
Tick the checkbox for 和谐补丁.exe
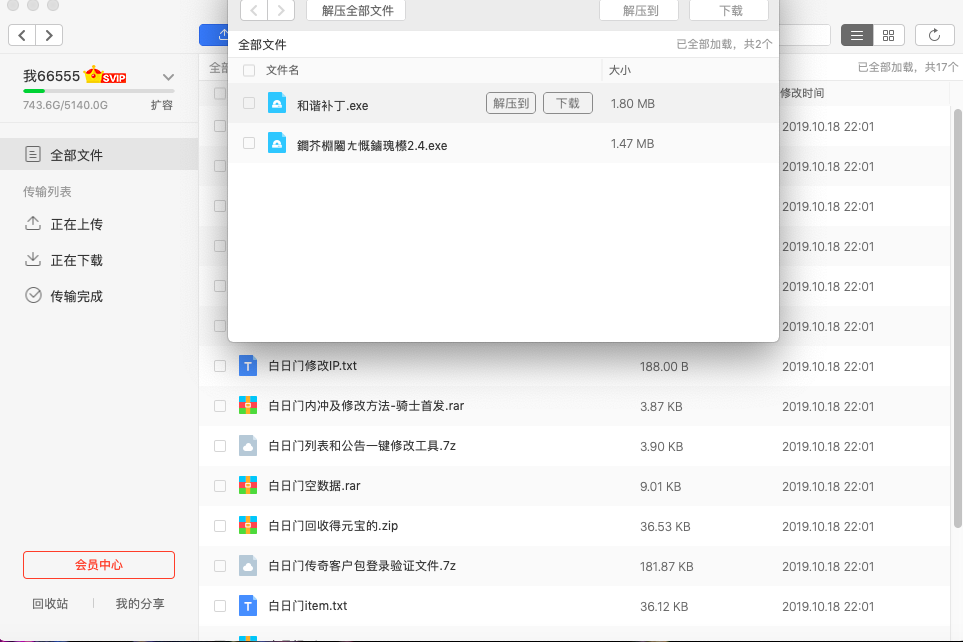click(249, 103)
